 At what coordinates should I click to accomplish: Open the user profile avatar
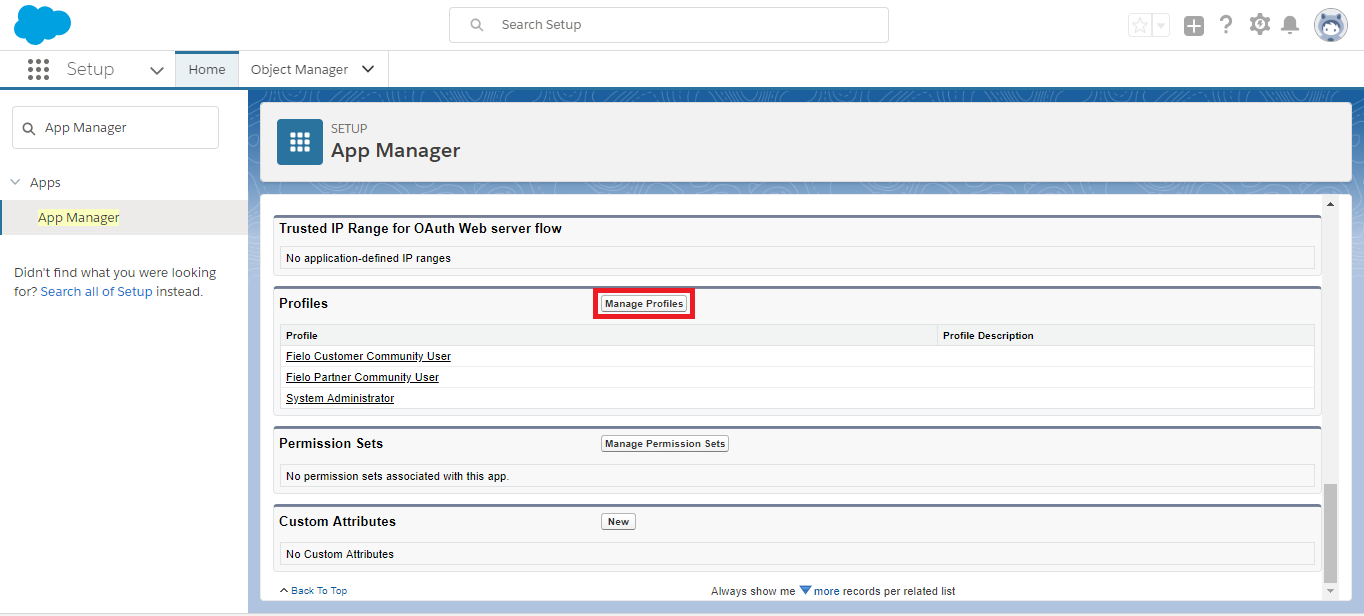(1331, 26)
